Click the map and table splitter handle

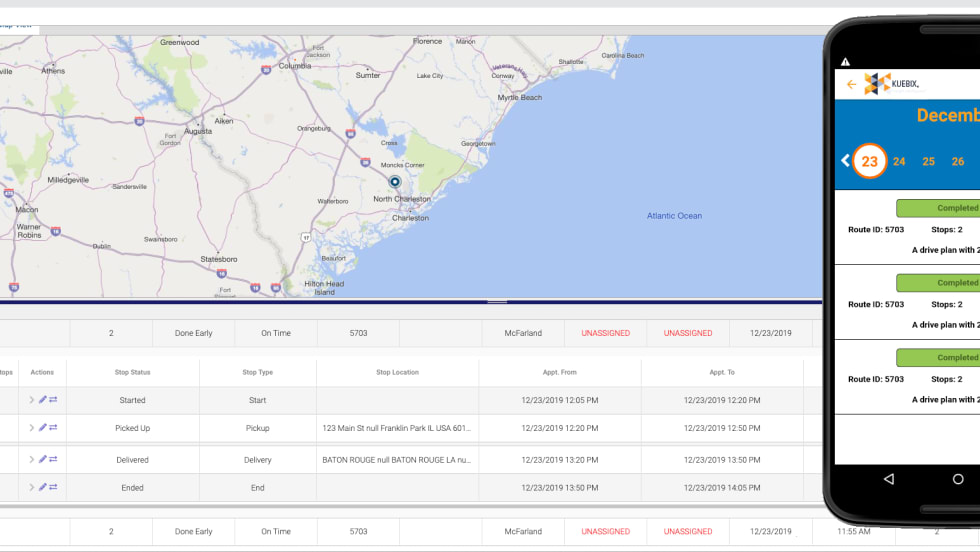[x=497, y=301]
